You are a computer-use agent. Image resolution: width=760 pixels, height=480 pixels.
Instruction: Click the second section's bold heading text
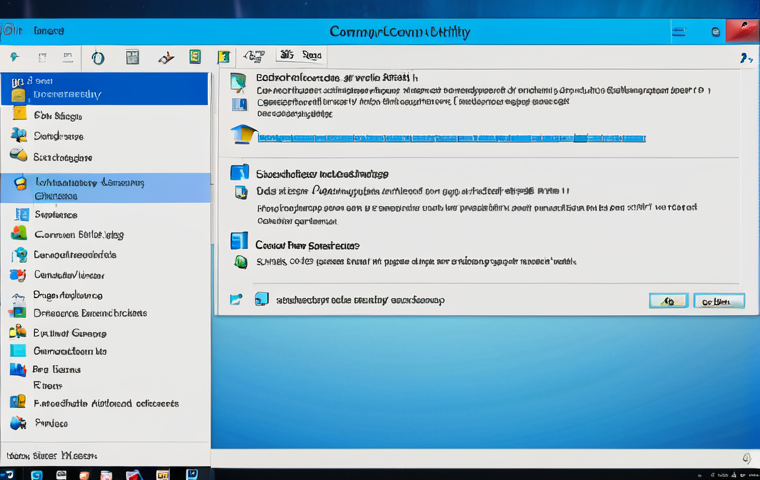coord(322,174)
